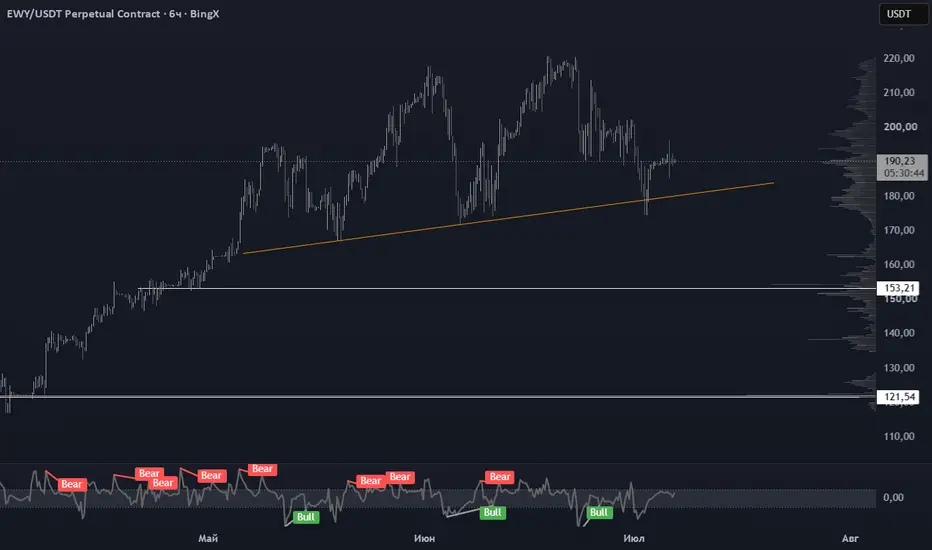The width and height of the screenshot is (932, 550).
Task: Click the Авг label on time axis
Action: click(850, 538)
